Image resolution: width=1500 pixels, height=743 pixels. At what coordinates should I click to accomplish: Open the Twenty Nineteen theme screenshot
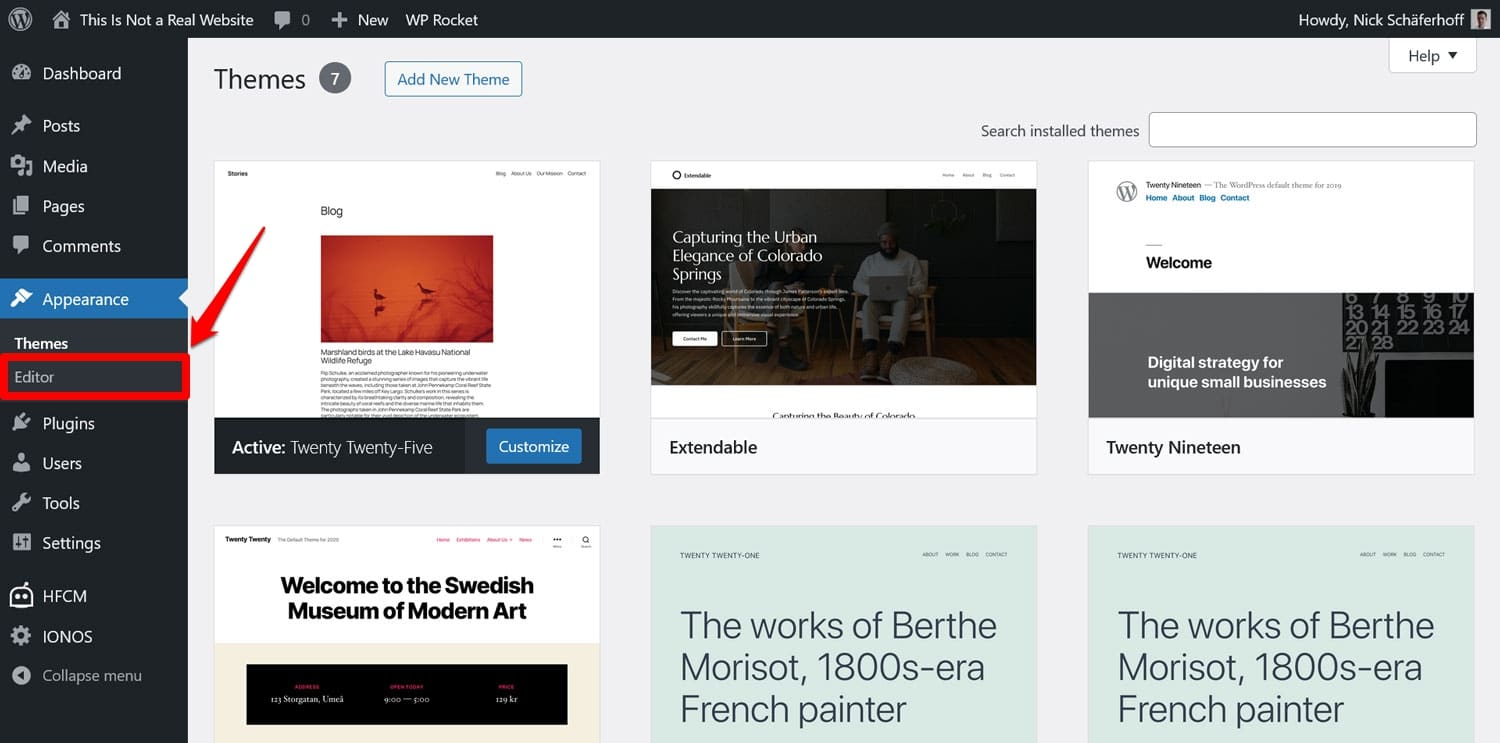1281,289
